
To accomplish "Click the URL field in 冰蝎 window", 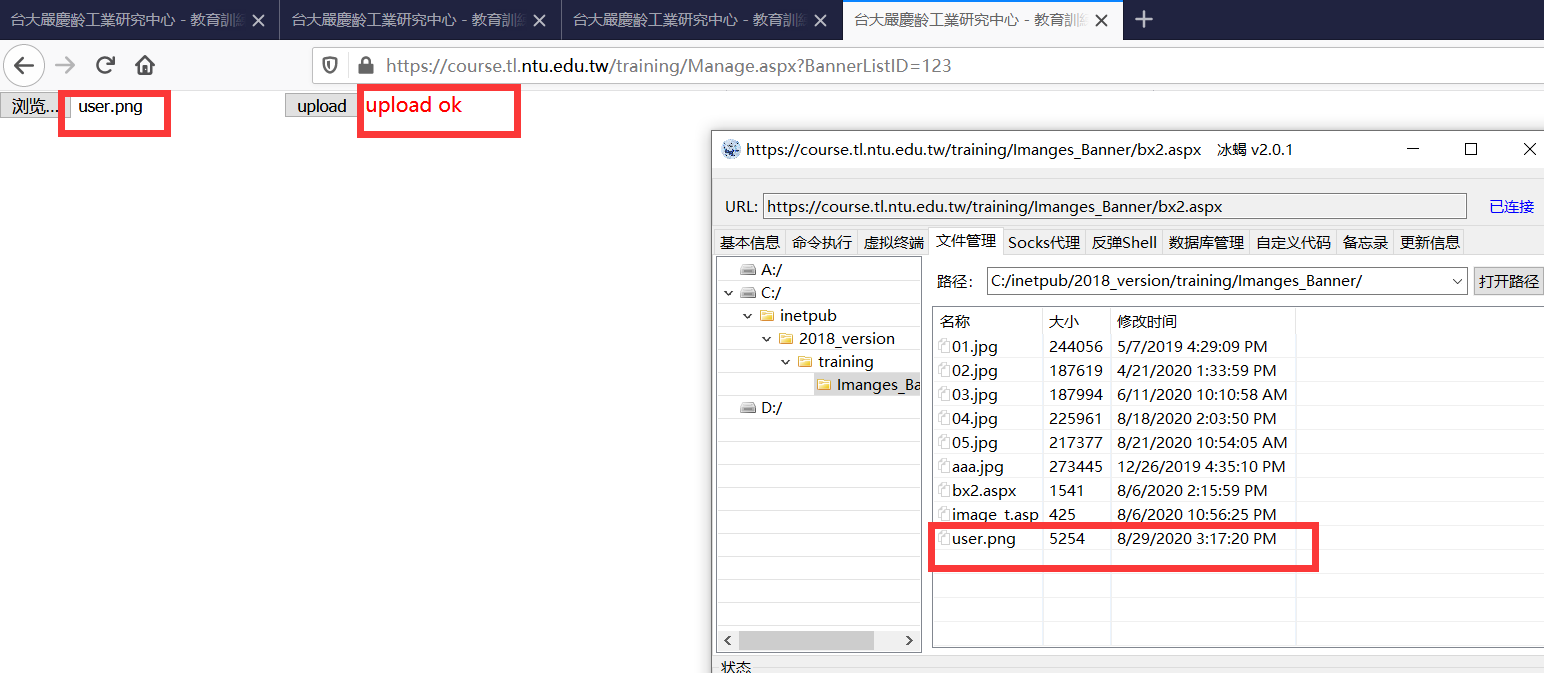I will click(1114, 206).
